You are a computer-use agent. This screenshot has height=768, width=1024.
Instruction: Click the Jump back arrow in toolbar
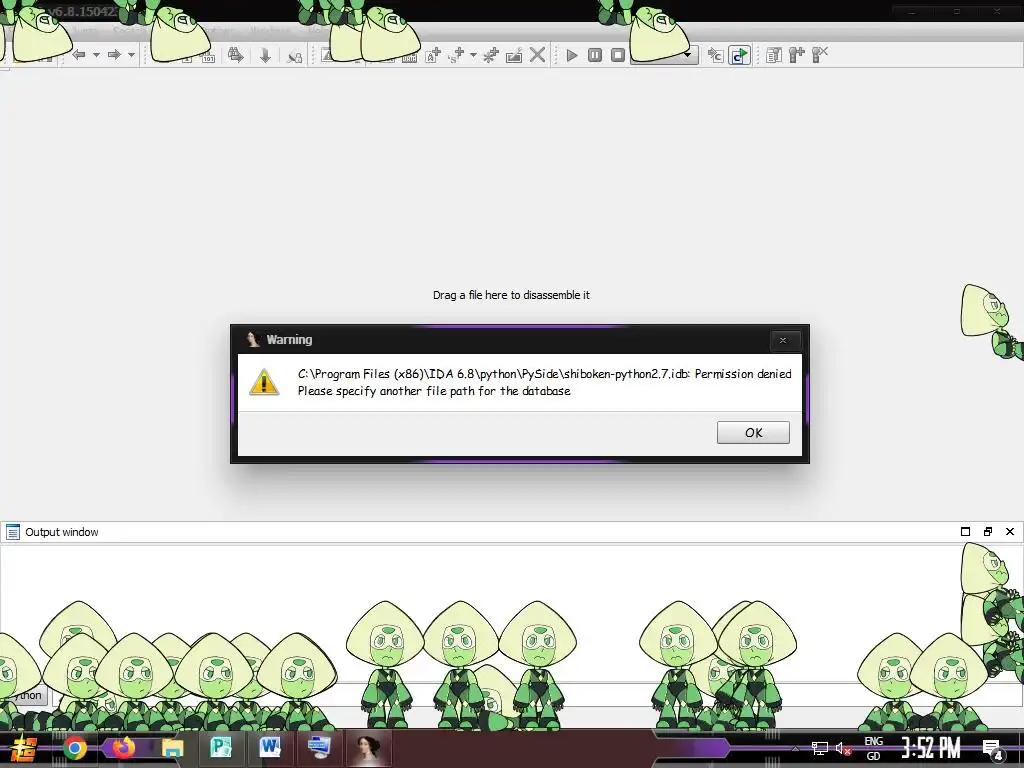pos(79,55)
